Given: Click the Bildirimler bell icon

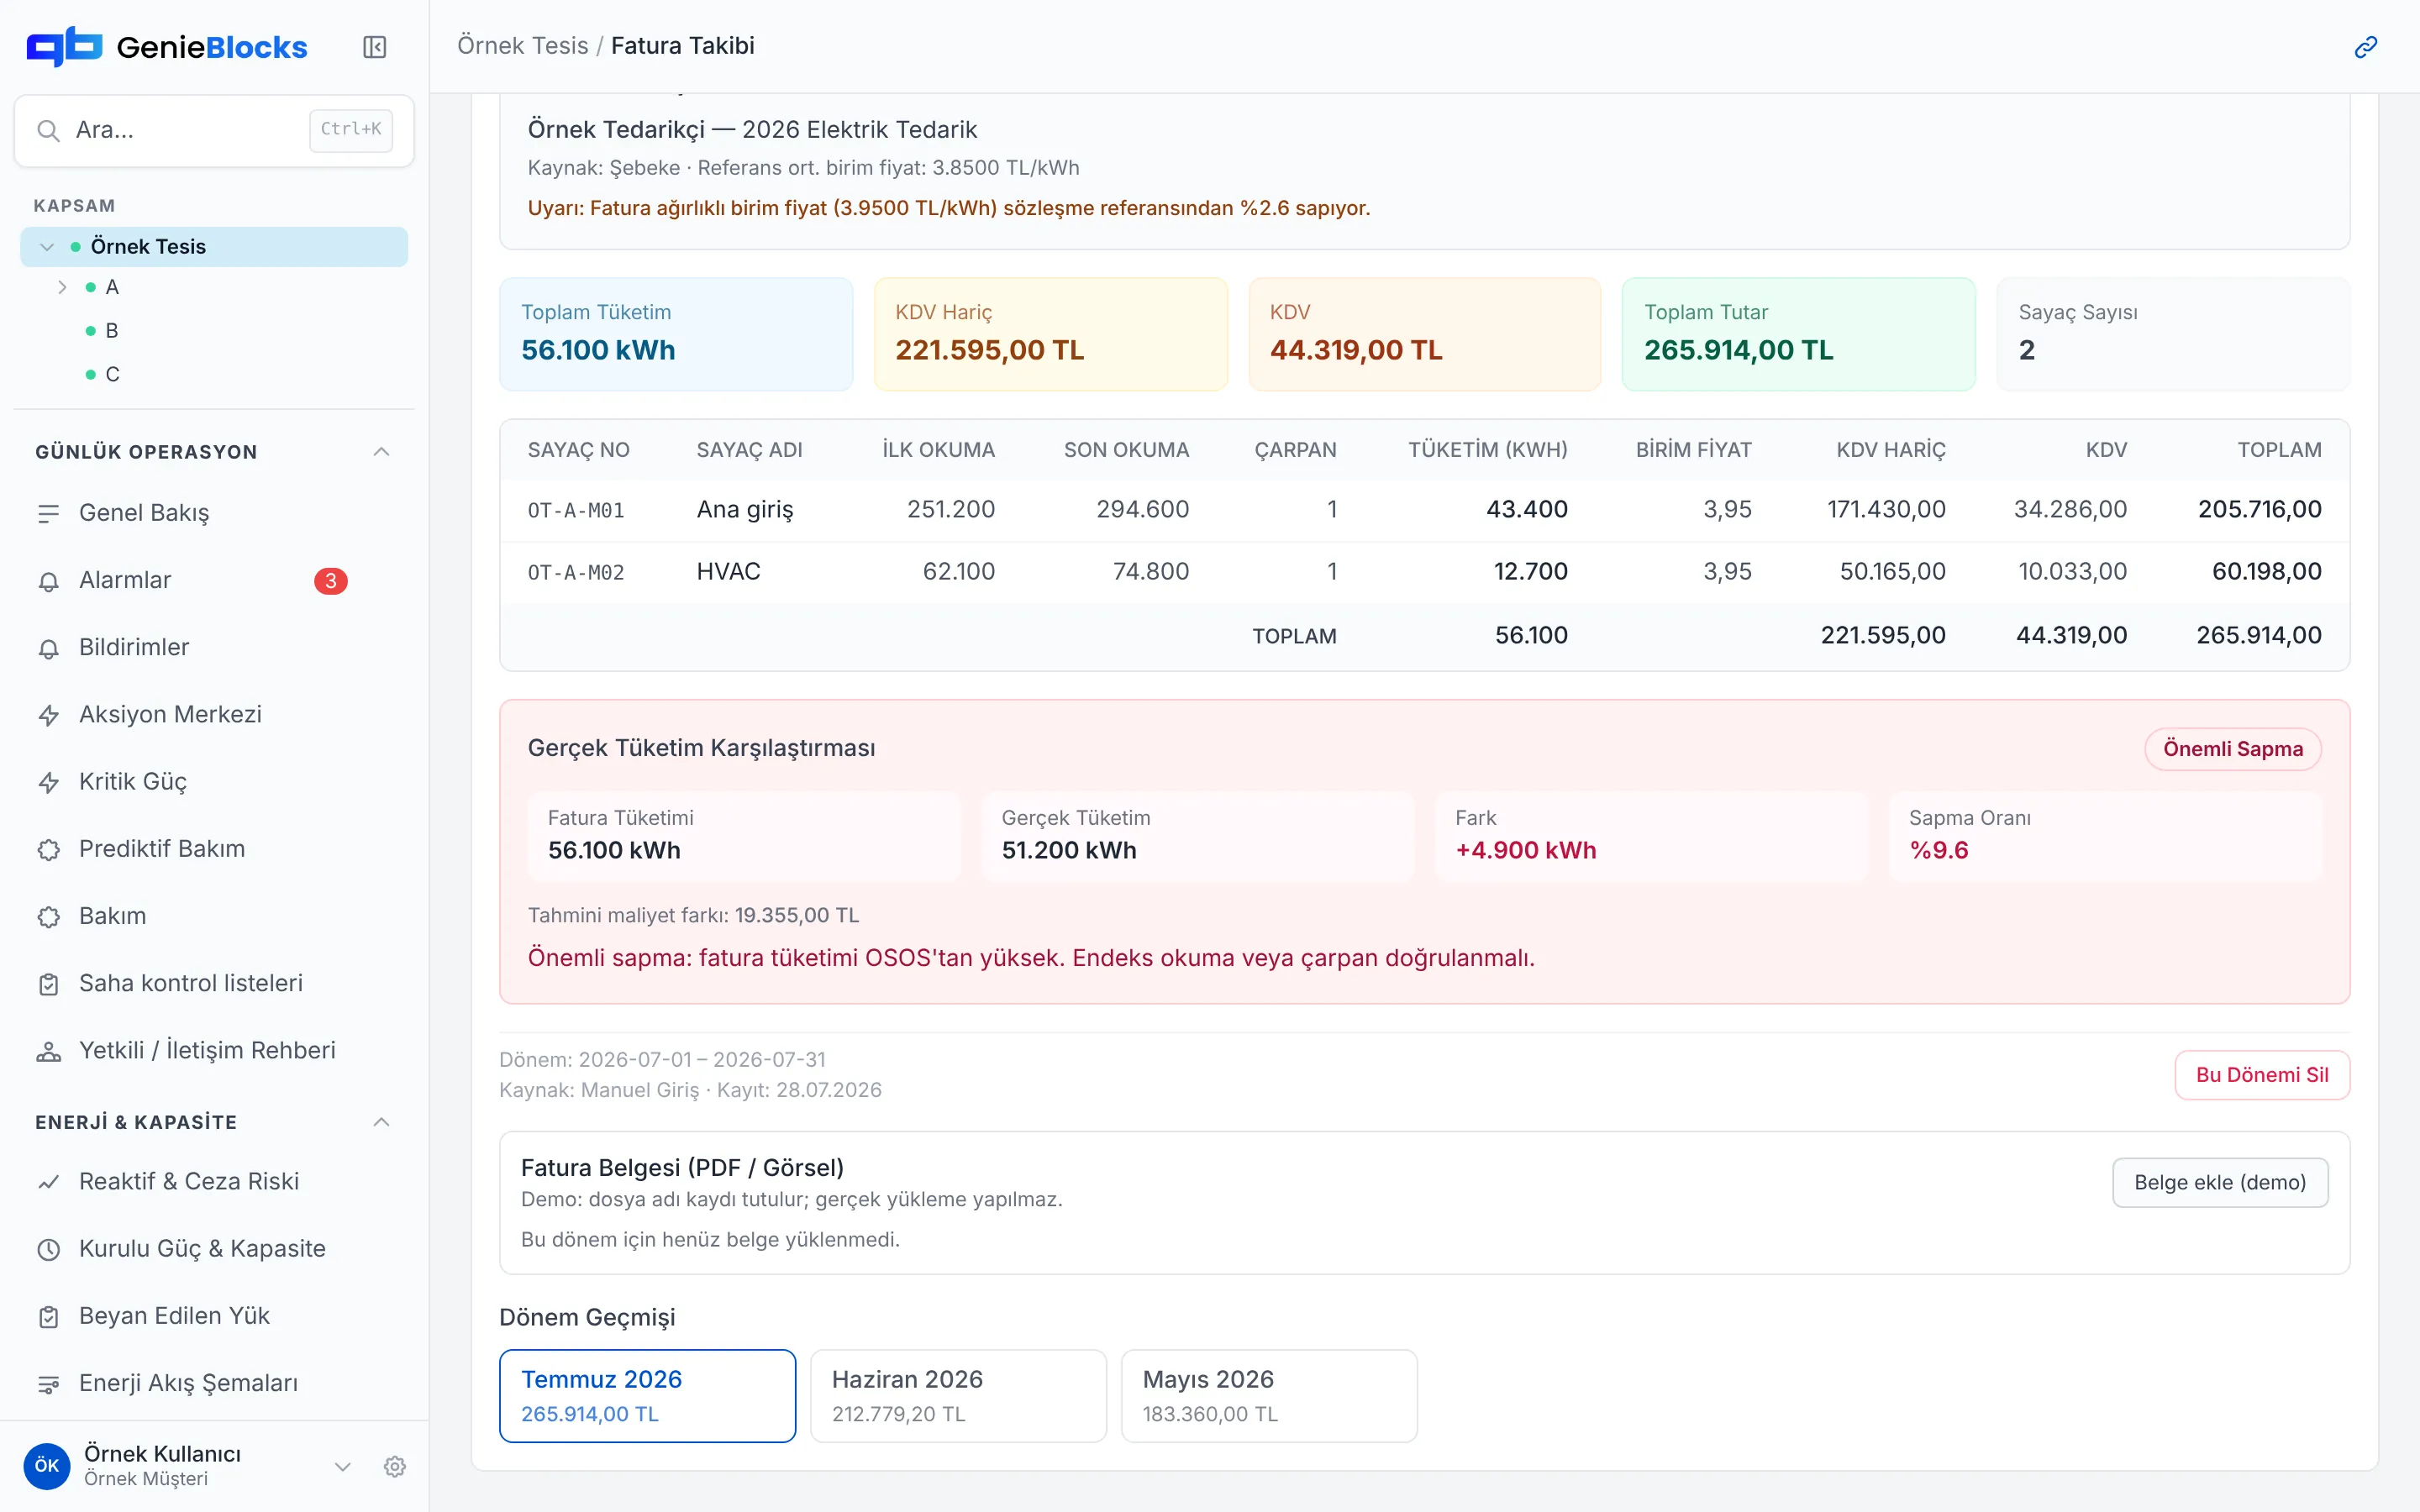Looking at the screenshot, I should tap(48, 648).
